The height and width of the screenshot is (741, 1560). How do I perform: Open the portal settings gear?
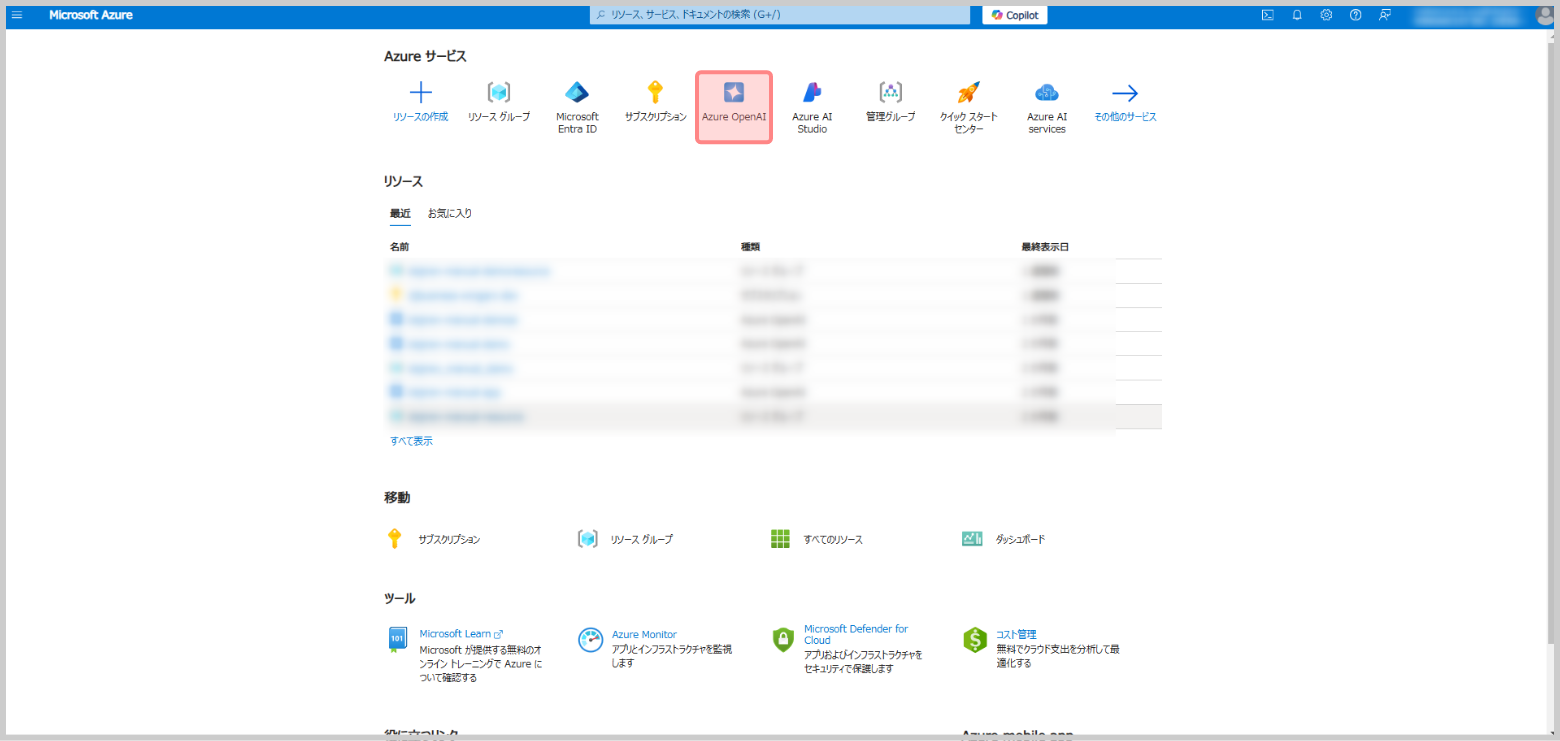1326,15
